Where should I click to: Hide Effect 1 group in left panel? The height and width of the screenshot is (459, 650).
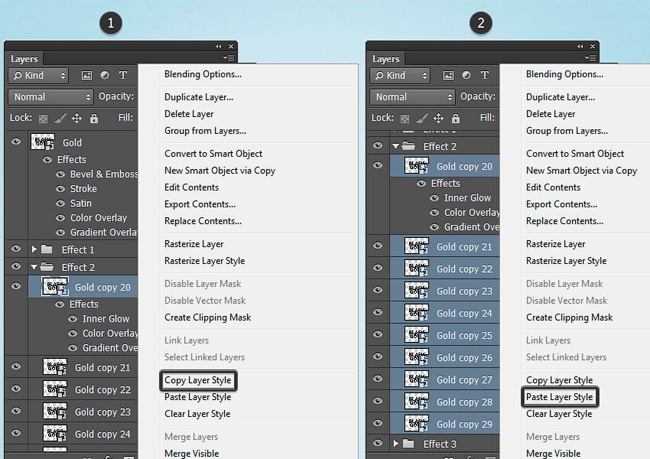coord(16,249)
